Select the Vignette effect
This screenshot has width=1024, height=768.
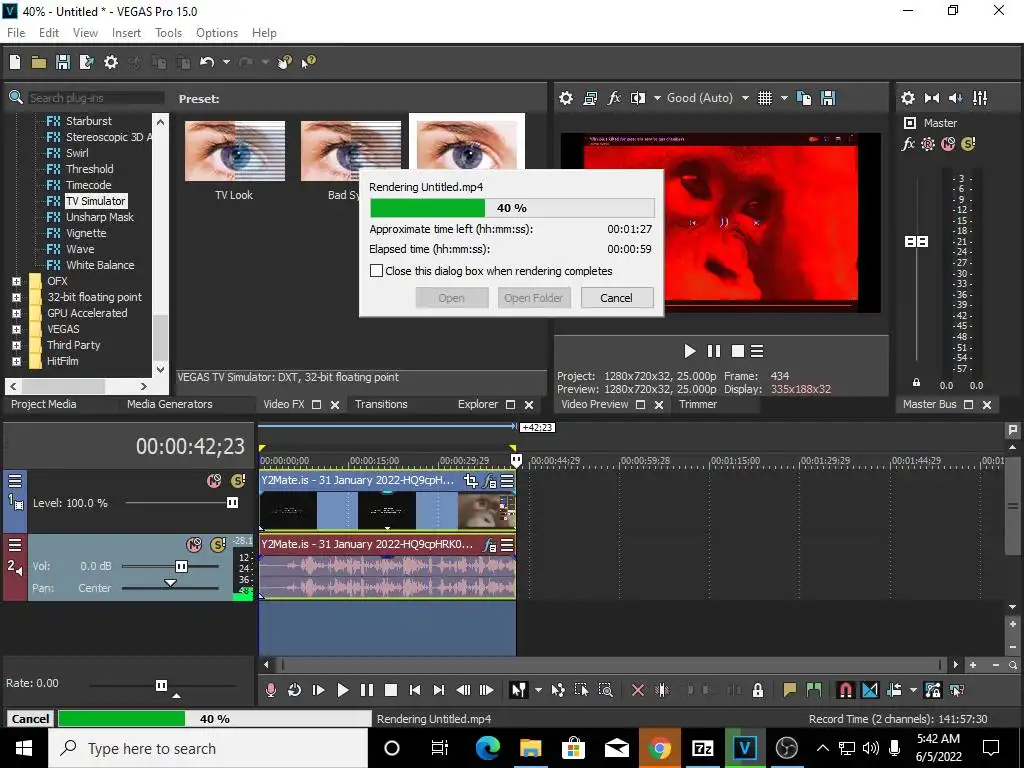pyautogui.click(x=86, y=233)
